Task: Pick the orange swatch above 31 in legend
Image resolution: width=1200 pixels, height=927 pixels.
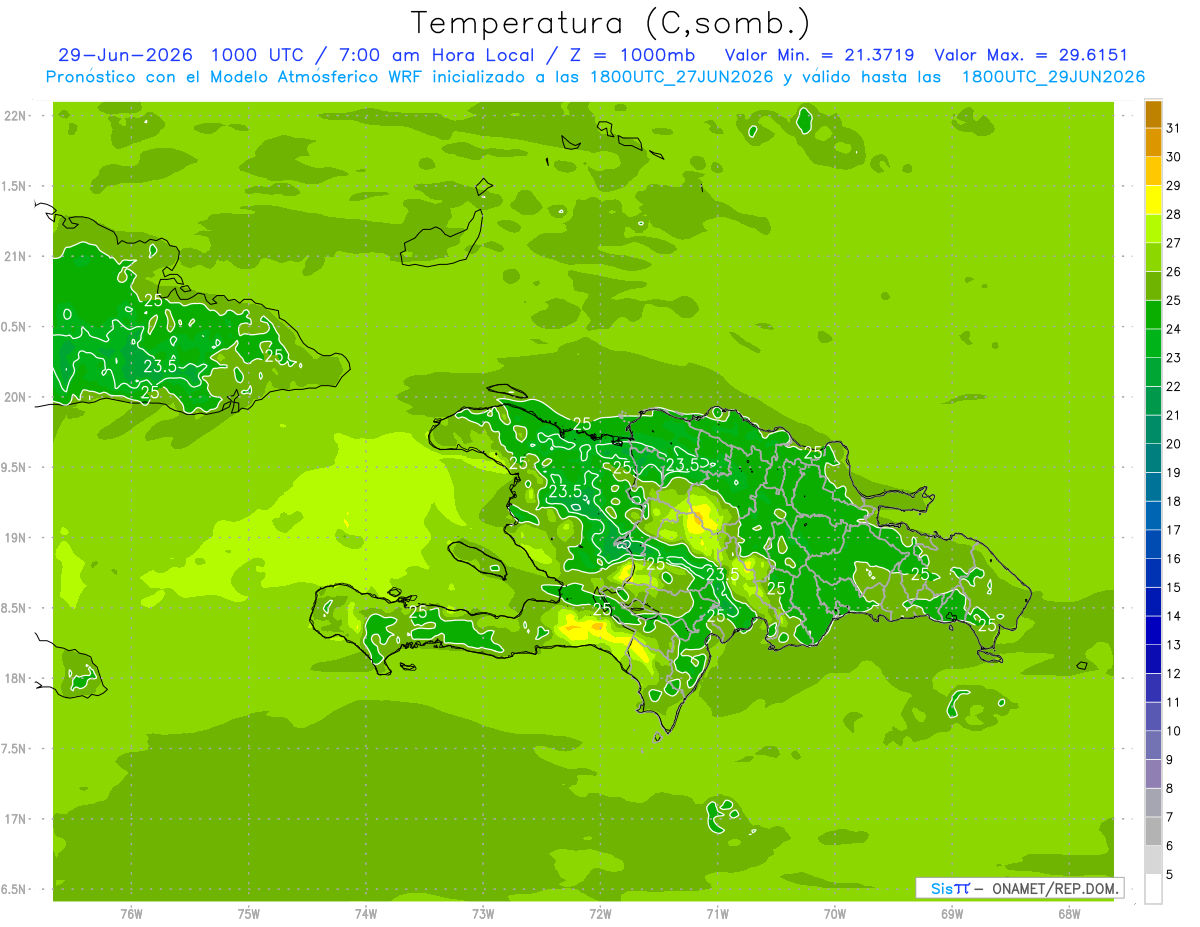Action: (1153, 114)
